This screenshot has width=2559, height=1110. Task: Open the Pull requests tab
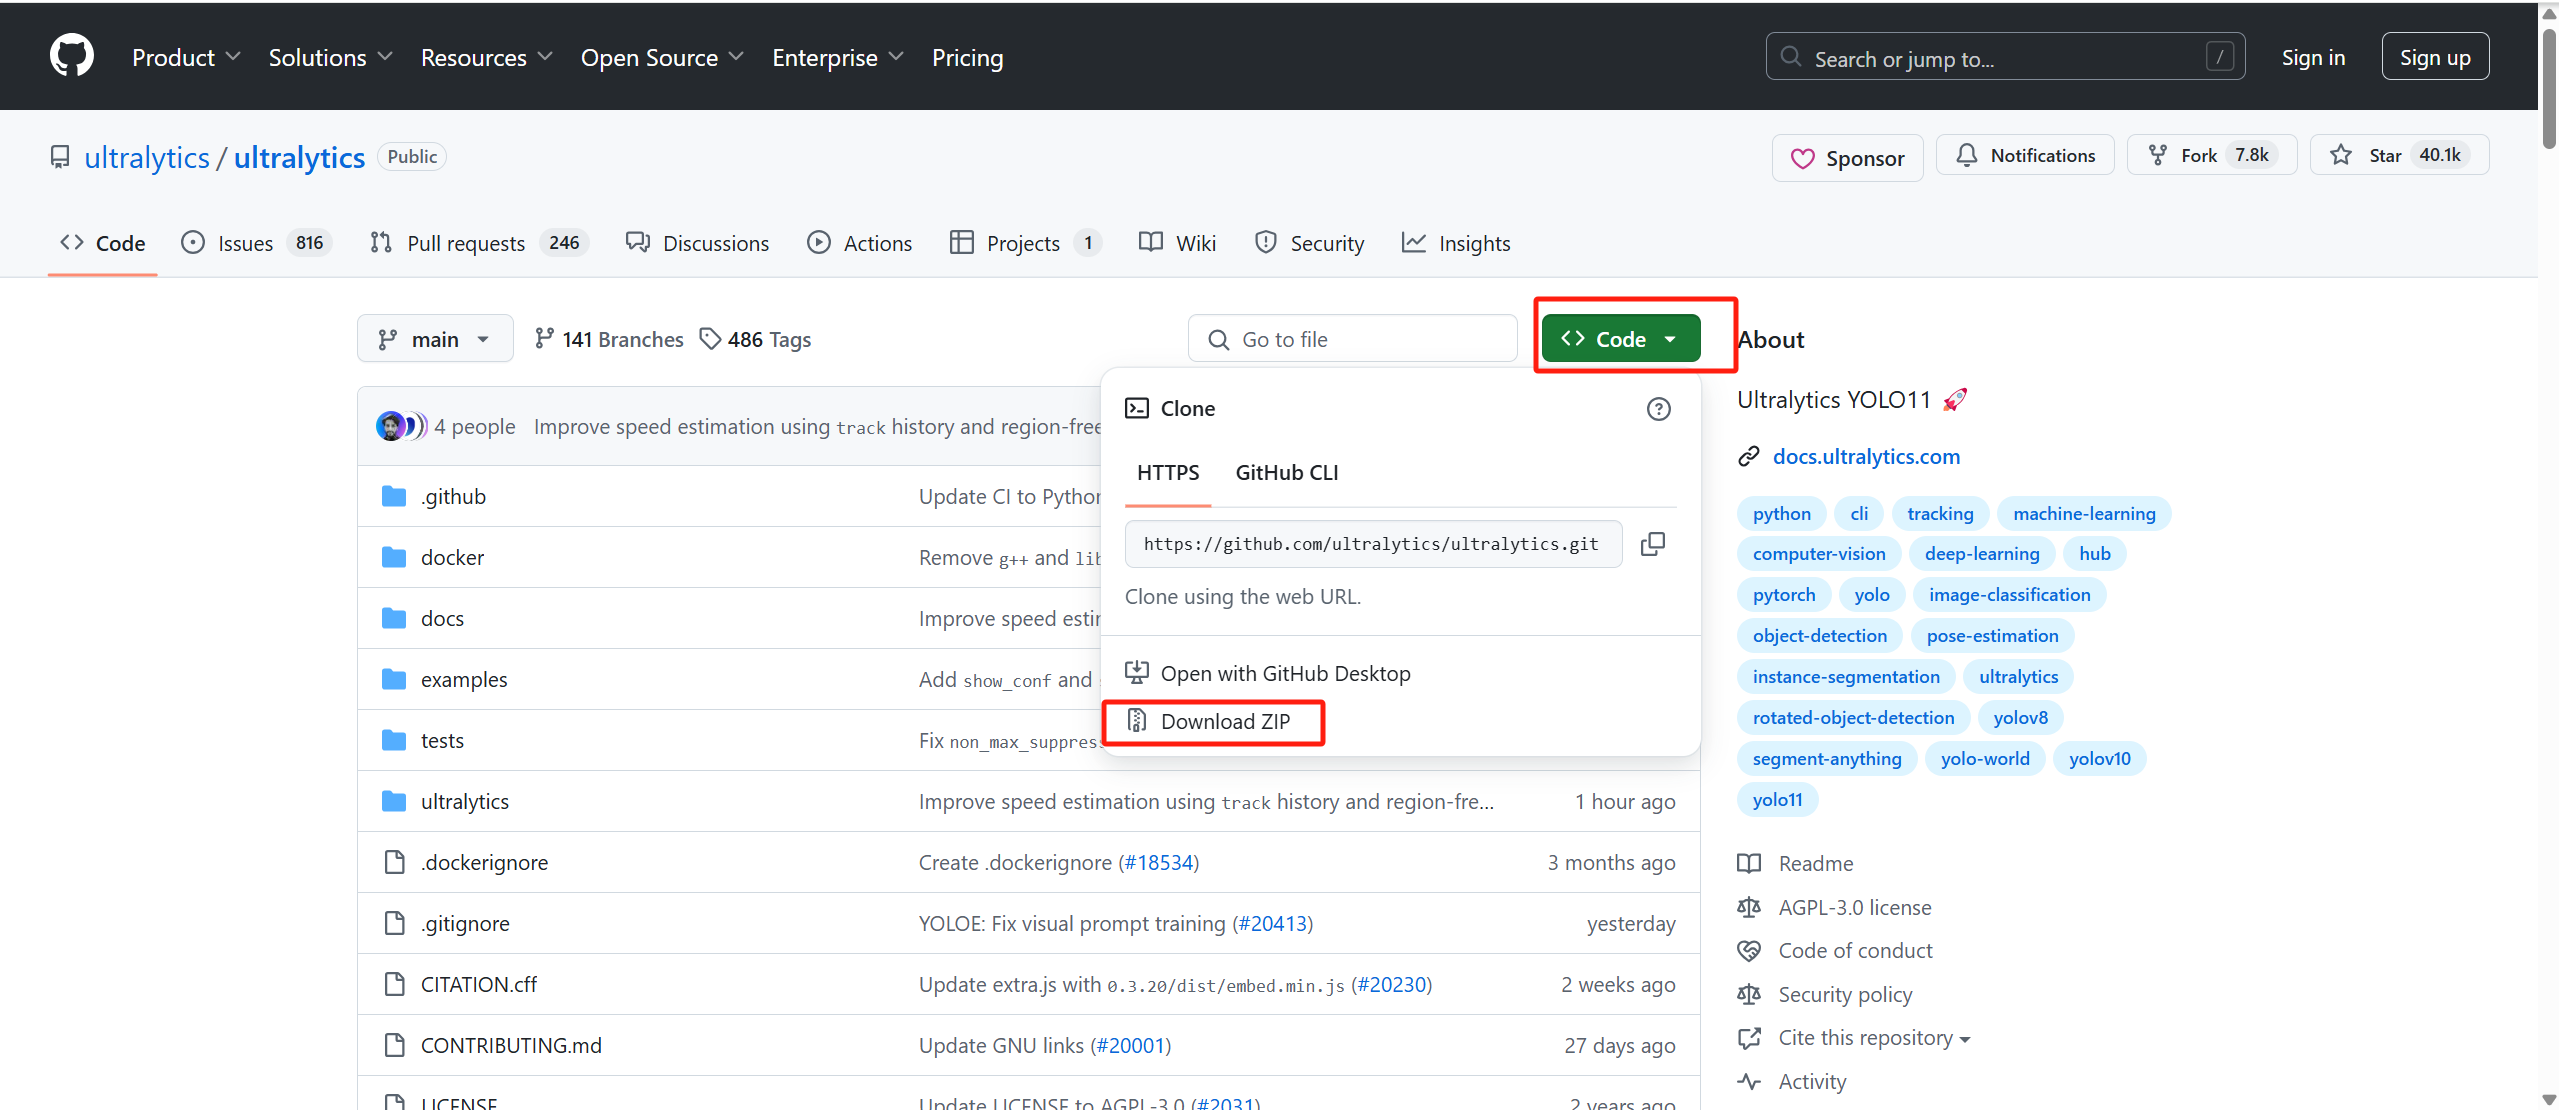click(x=465, y=243)
